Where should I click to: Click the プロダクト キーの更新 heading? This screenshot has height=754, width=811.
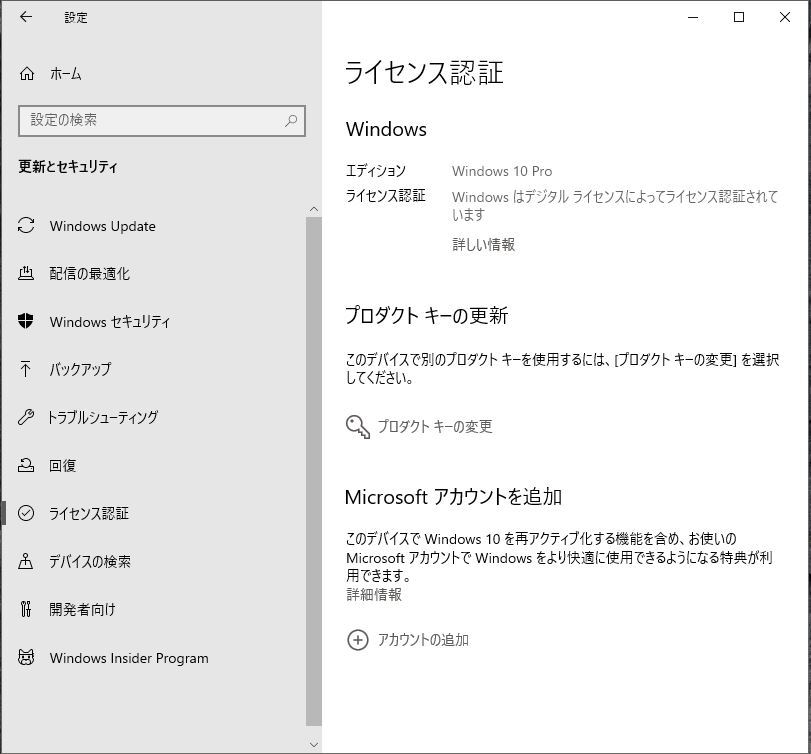(426, 315)
